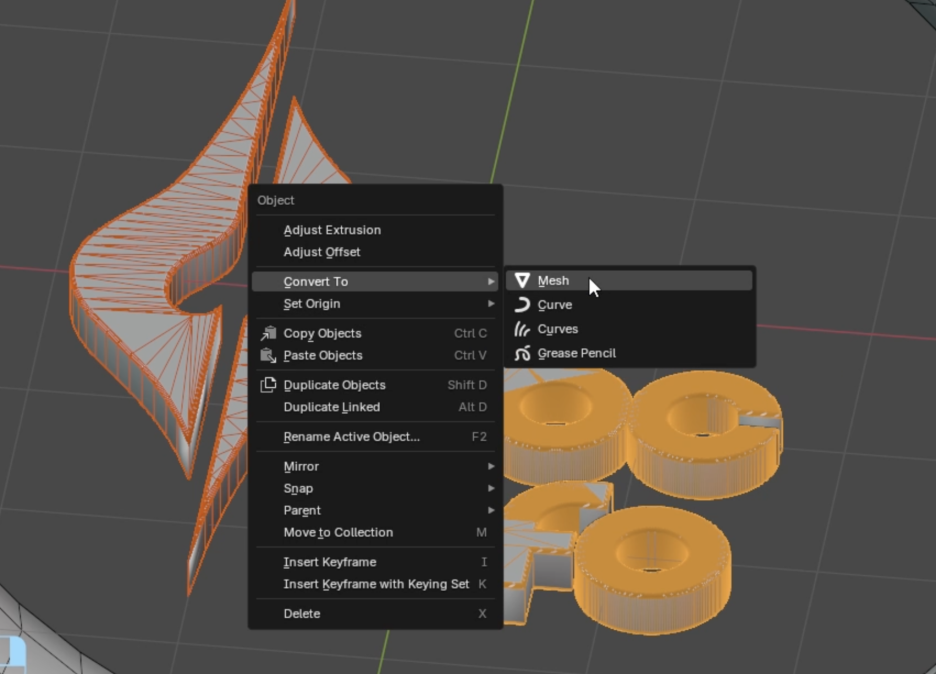Open the Mirror menu entry
Image resolution: width=936 pixels, height=674 pixels.
click(x=375, y=466)
